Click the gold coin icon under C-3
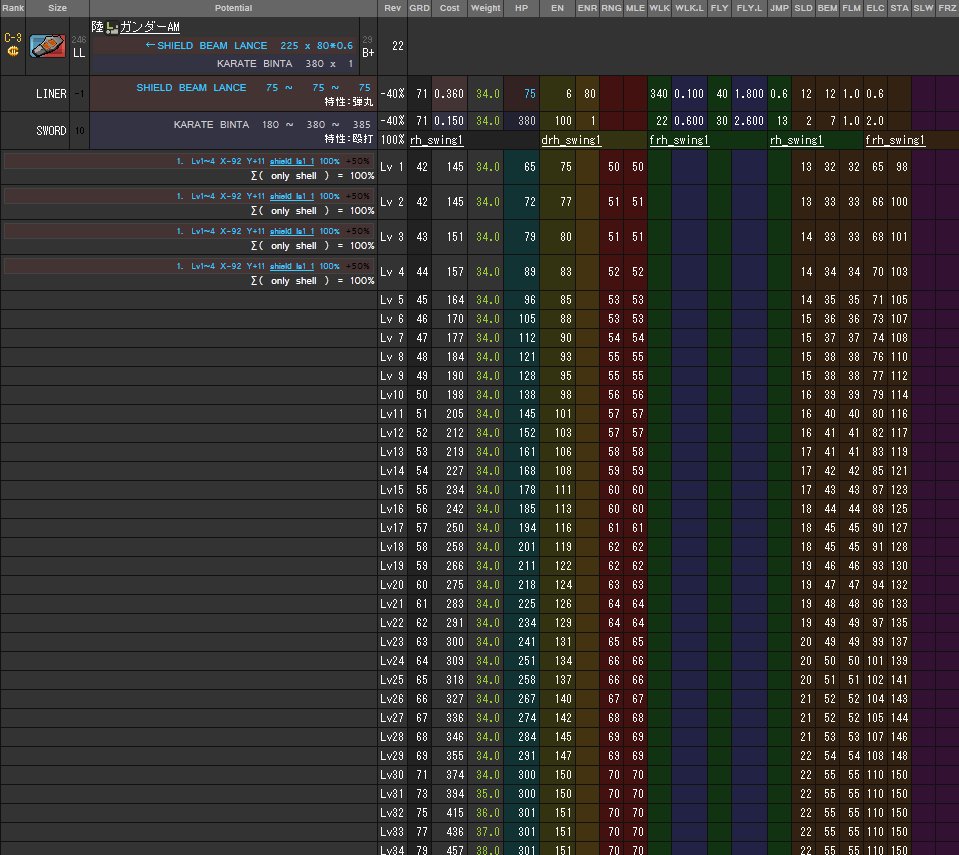This screenshot has height=855, width=959. pyautogui.click(x=13, y=51)
